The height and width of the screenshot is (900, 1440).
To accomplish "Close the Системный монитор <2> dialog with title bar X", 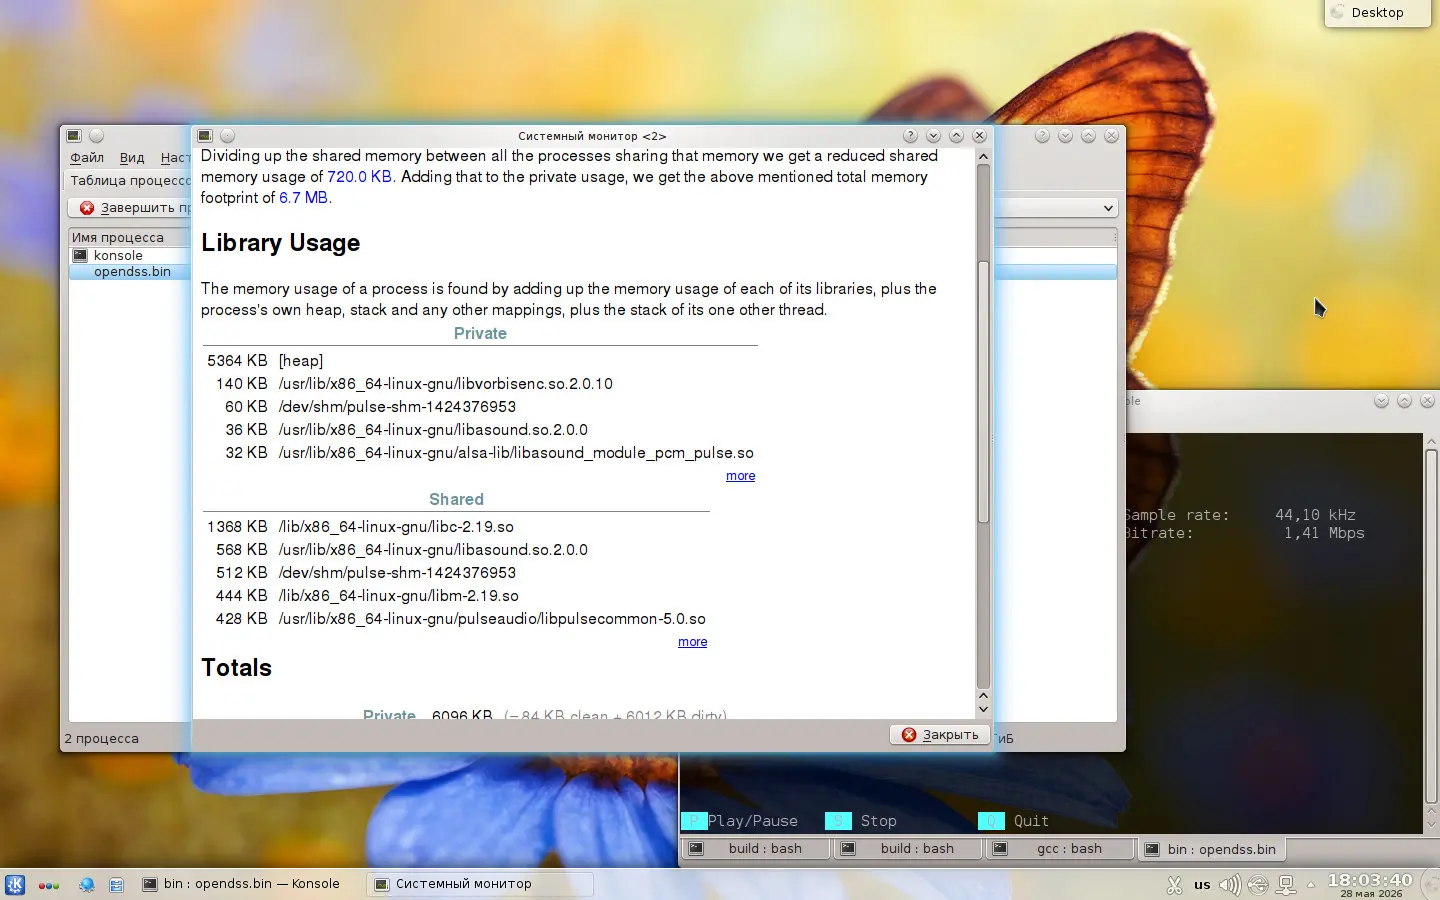I will point(979,136).
